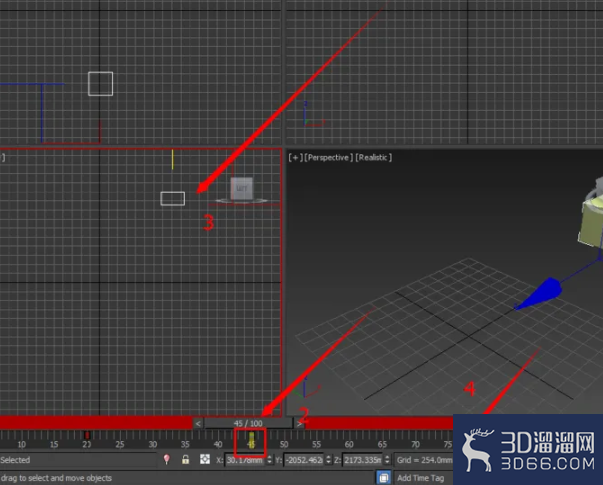This screenshot has height=485, width=603.
Task: Open the [+] viewport general menu
Action: pos(295,157)
